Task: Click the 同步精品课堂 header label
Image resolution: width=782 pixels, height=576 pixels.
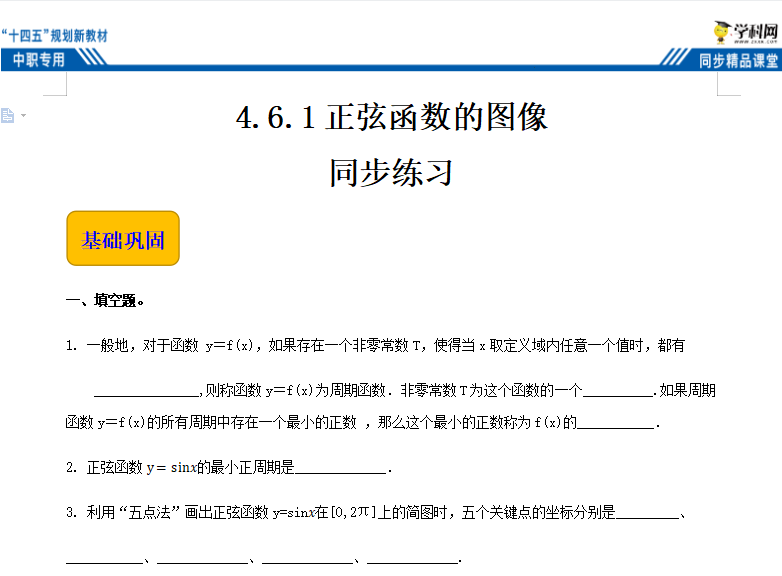Action: point(738,61)
